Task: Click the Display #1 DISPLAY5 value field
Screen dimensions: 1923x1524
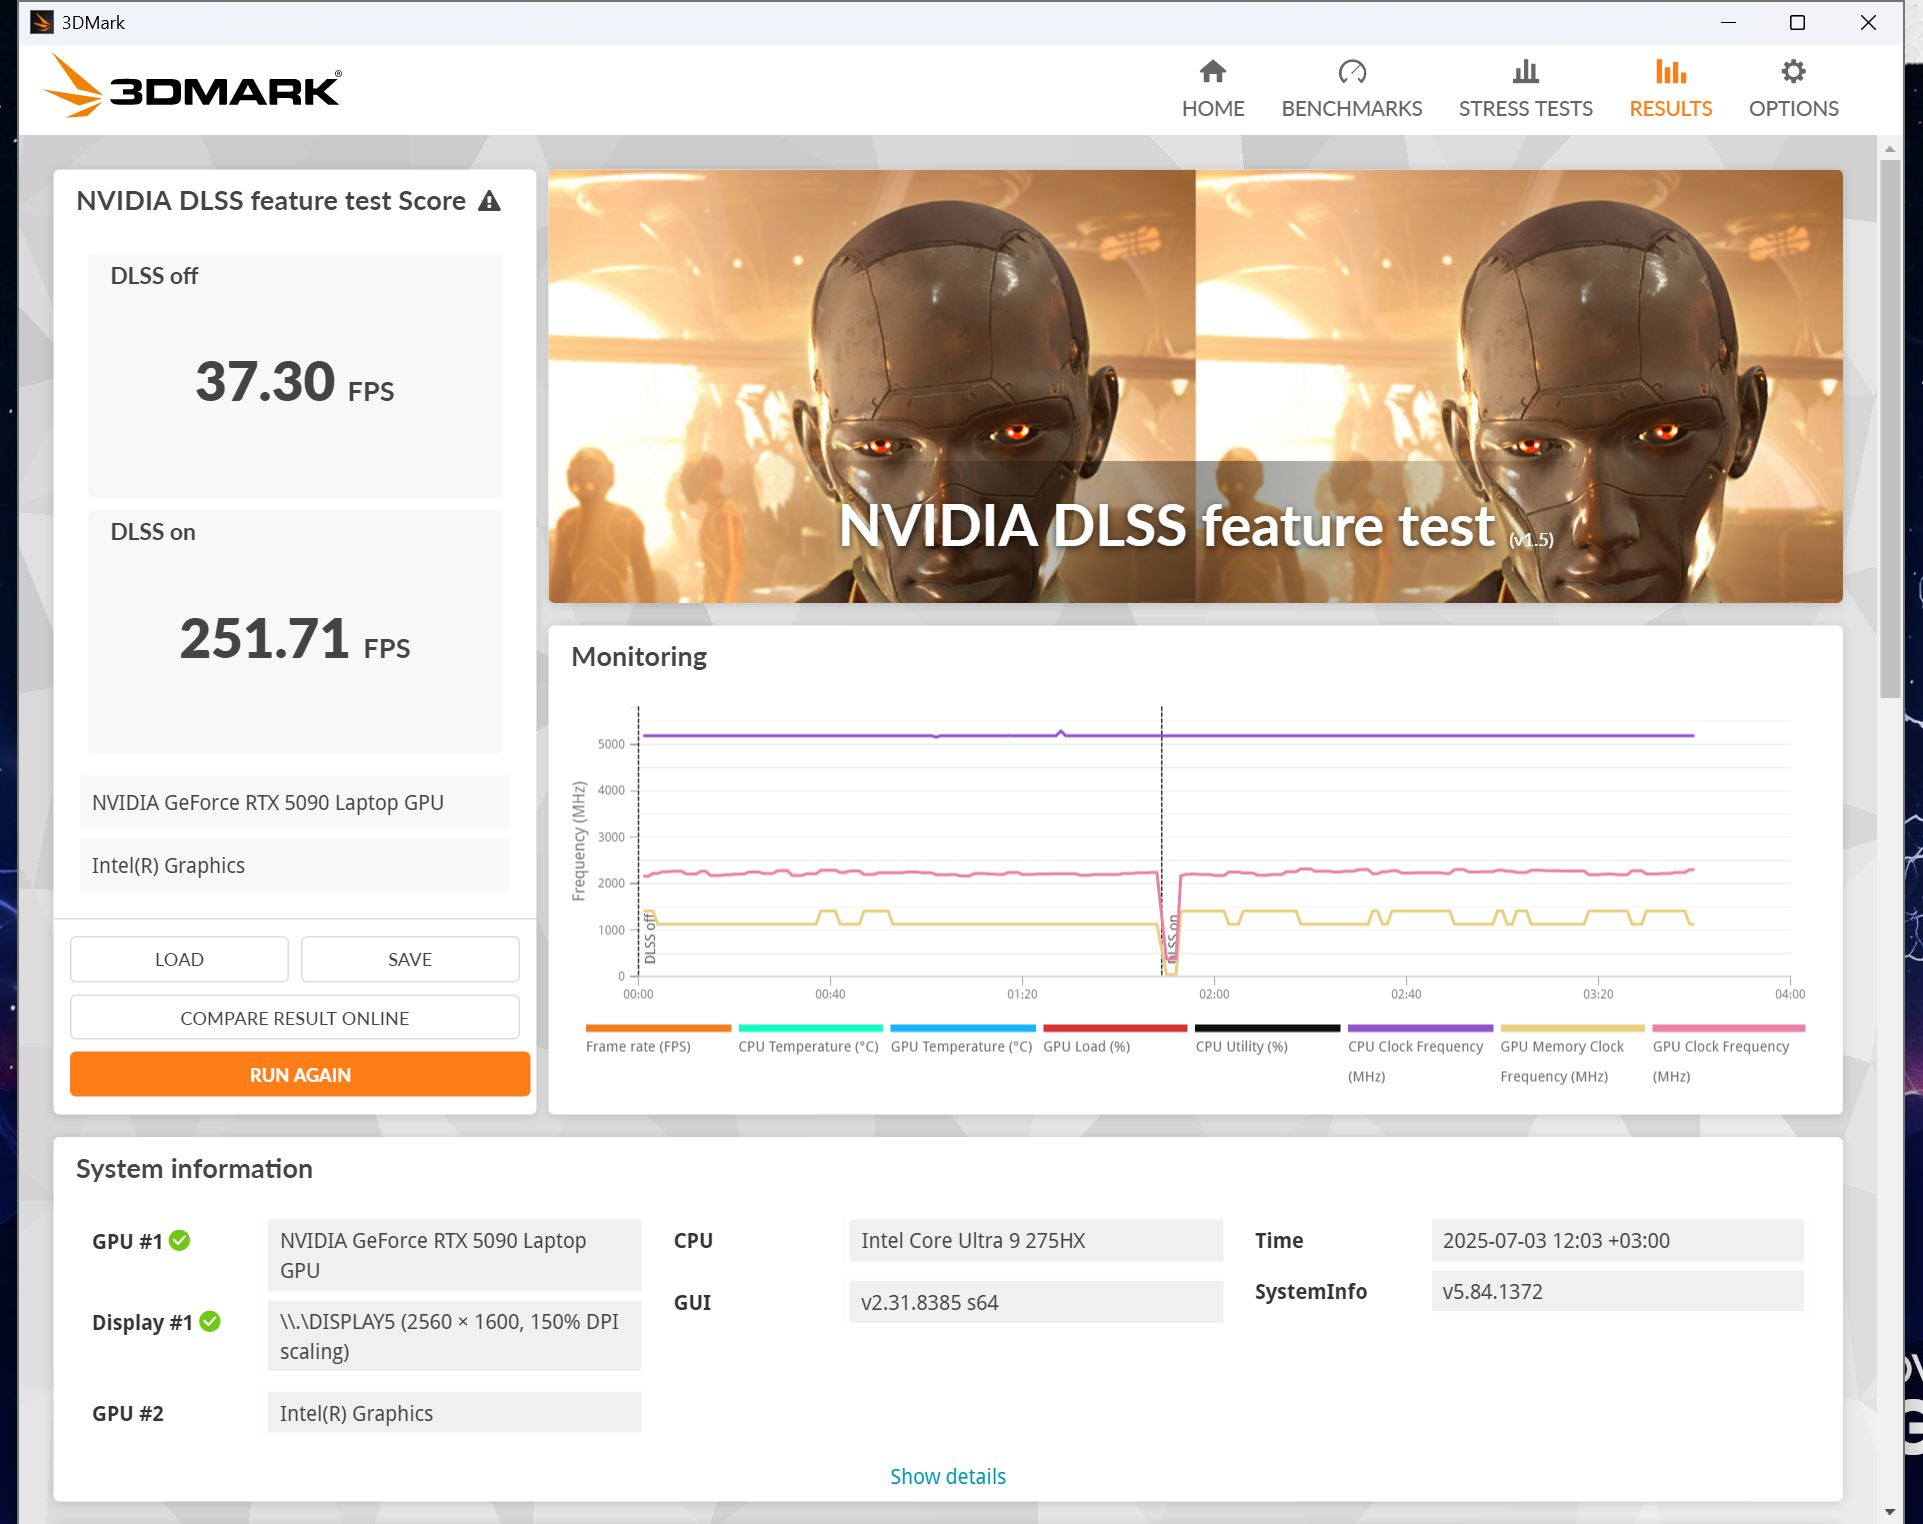Action: 454,1336
